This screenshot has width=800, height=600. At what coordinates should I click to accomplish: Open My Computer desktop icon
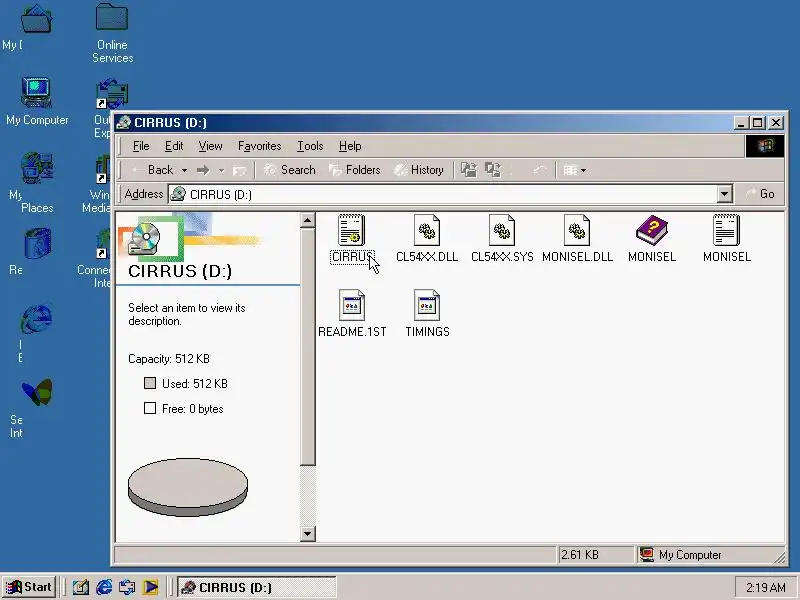point(36,93)
